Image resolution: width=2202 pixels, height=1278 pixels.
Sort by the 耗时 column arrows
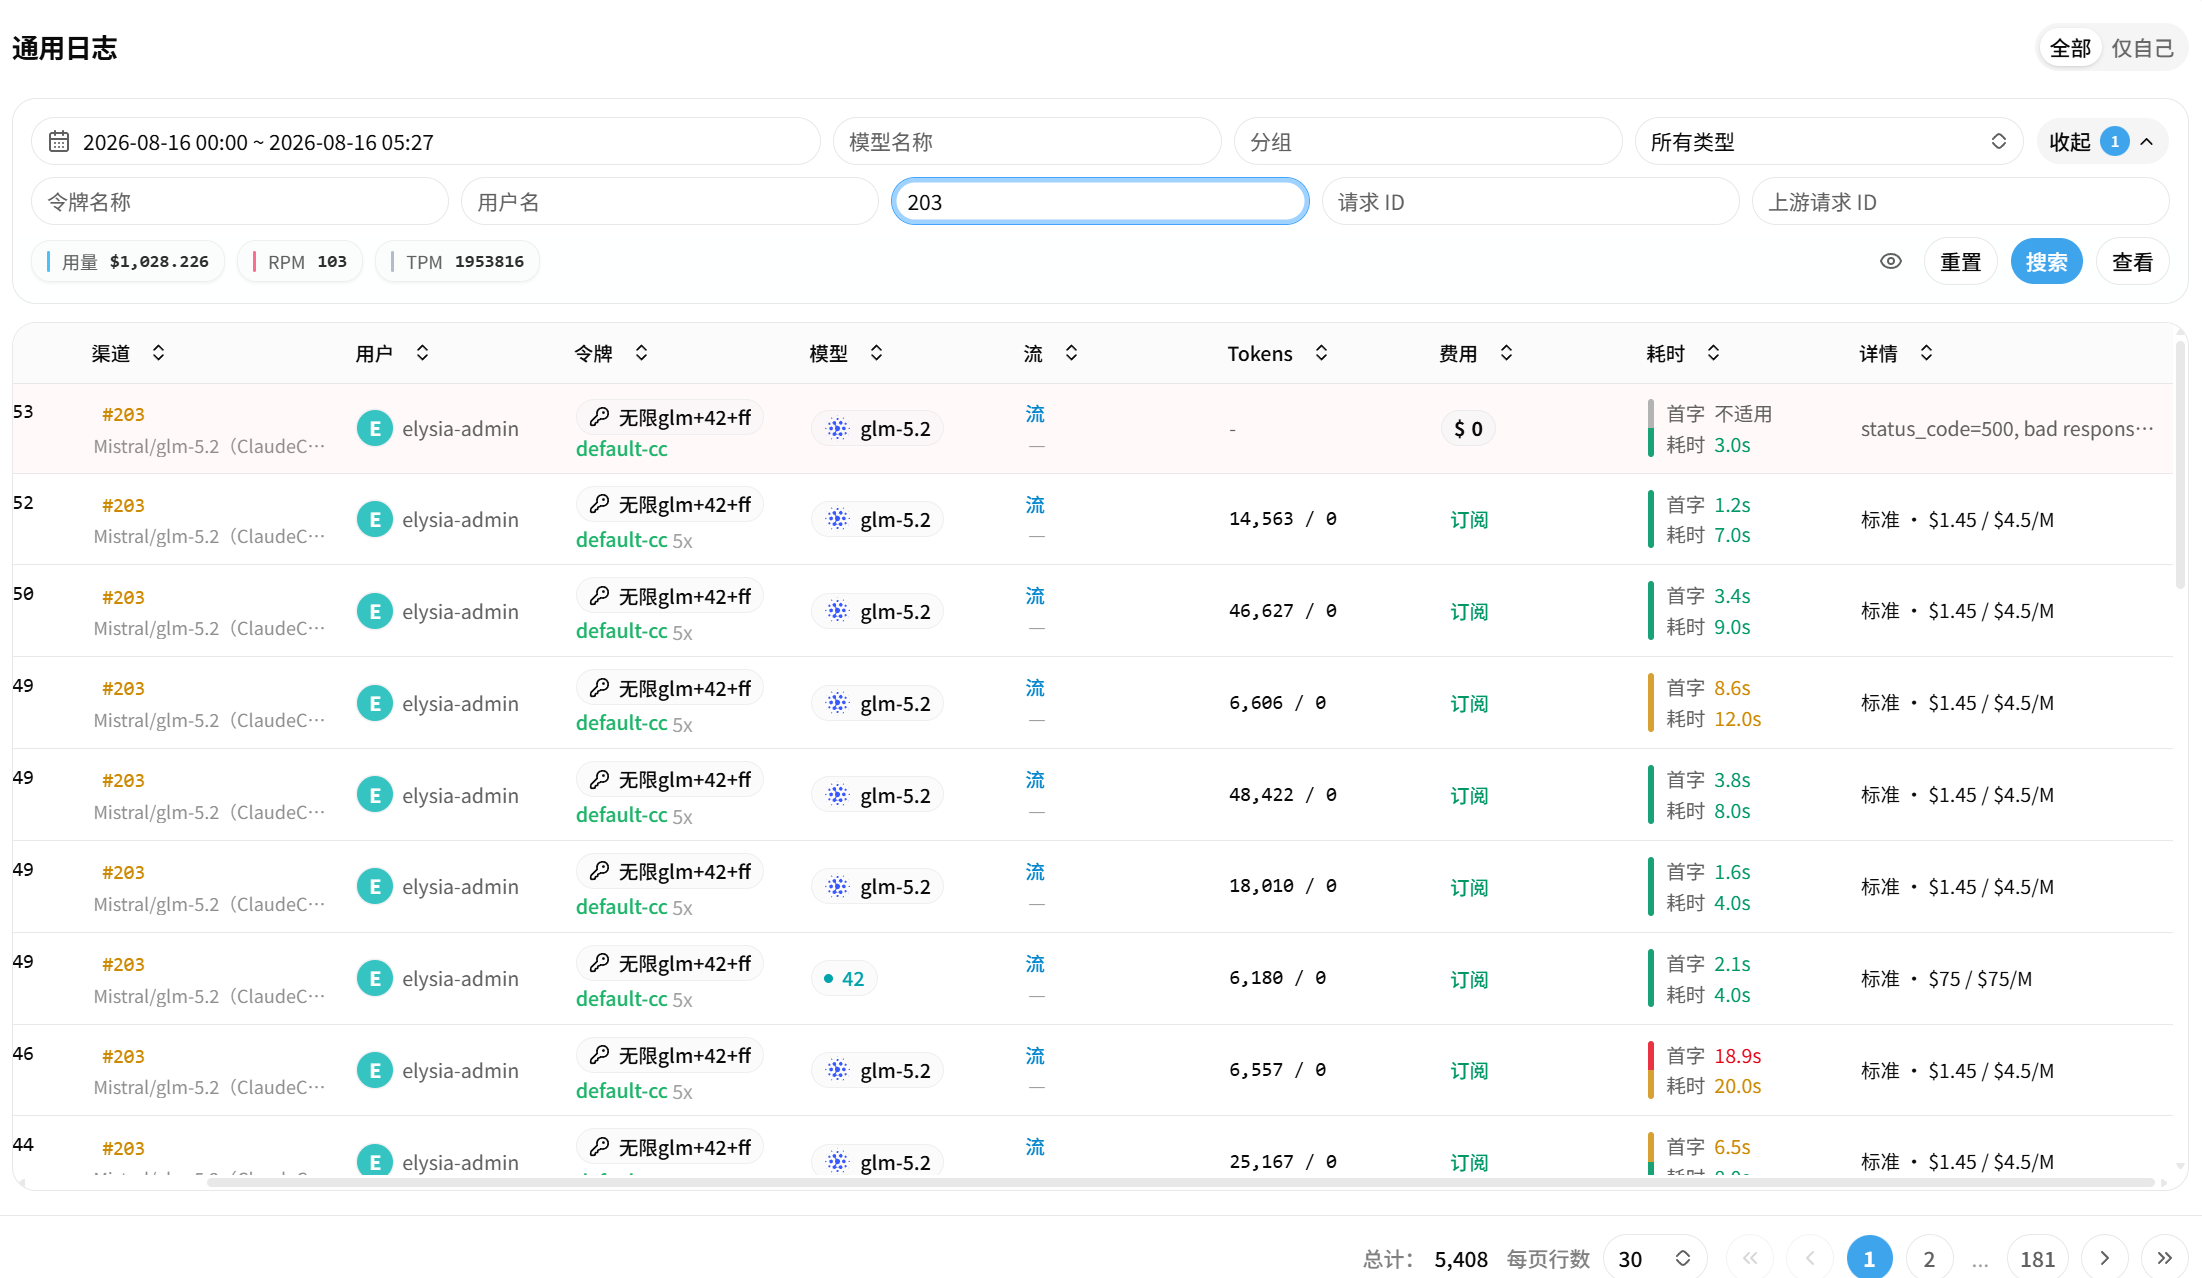1713,353
